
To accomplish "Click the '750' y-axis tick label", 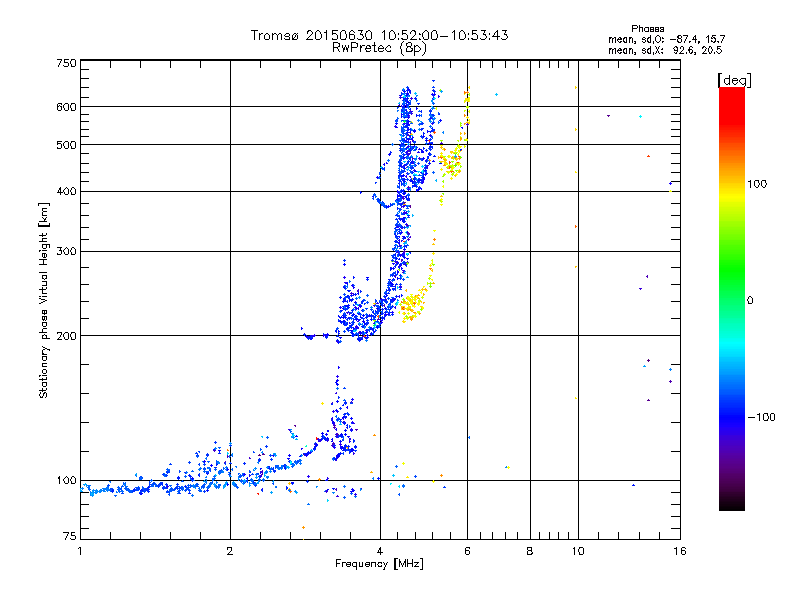I will pyautogui.click(x=66, y=63).
